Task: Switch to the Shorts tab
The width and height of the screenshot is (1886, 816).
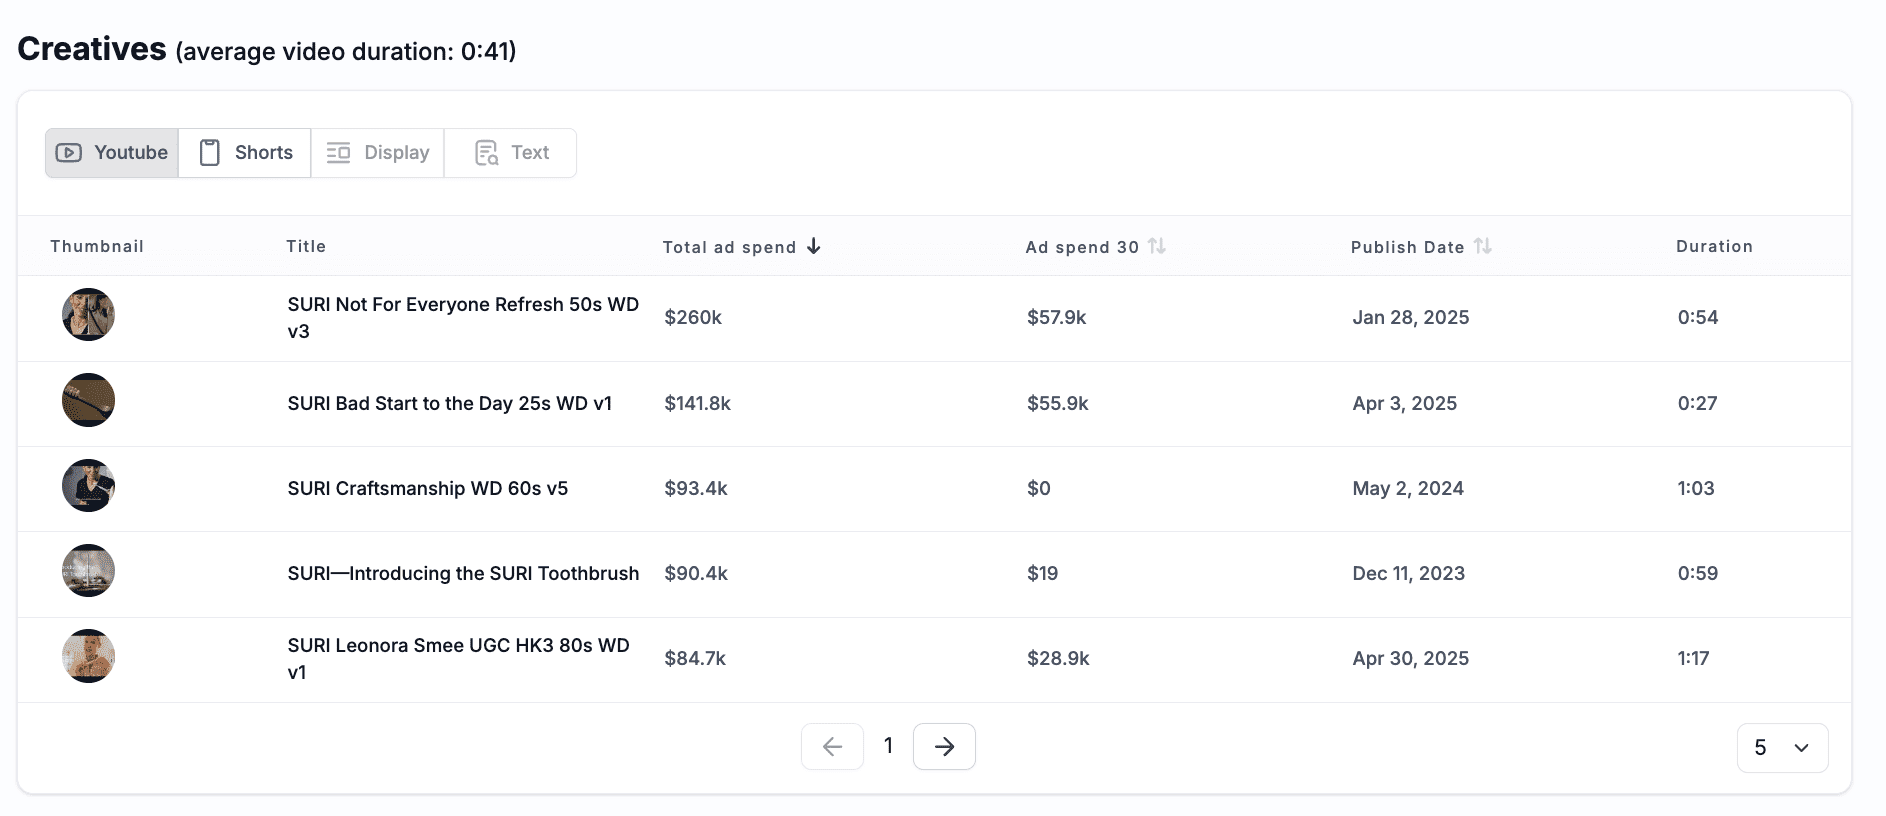Action: coord(245,153)
